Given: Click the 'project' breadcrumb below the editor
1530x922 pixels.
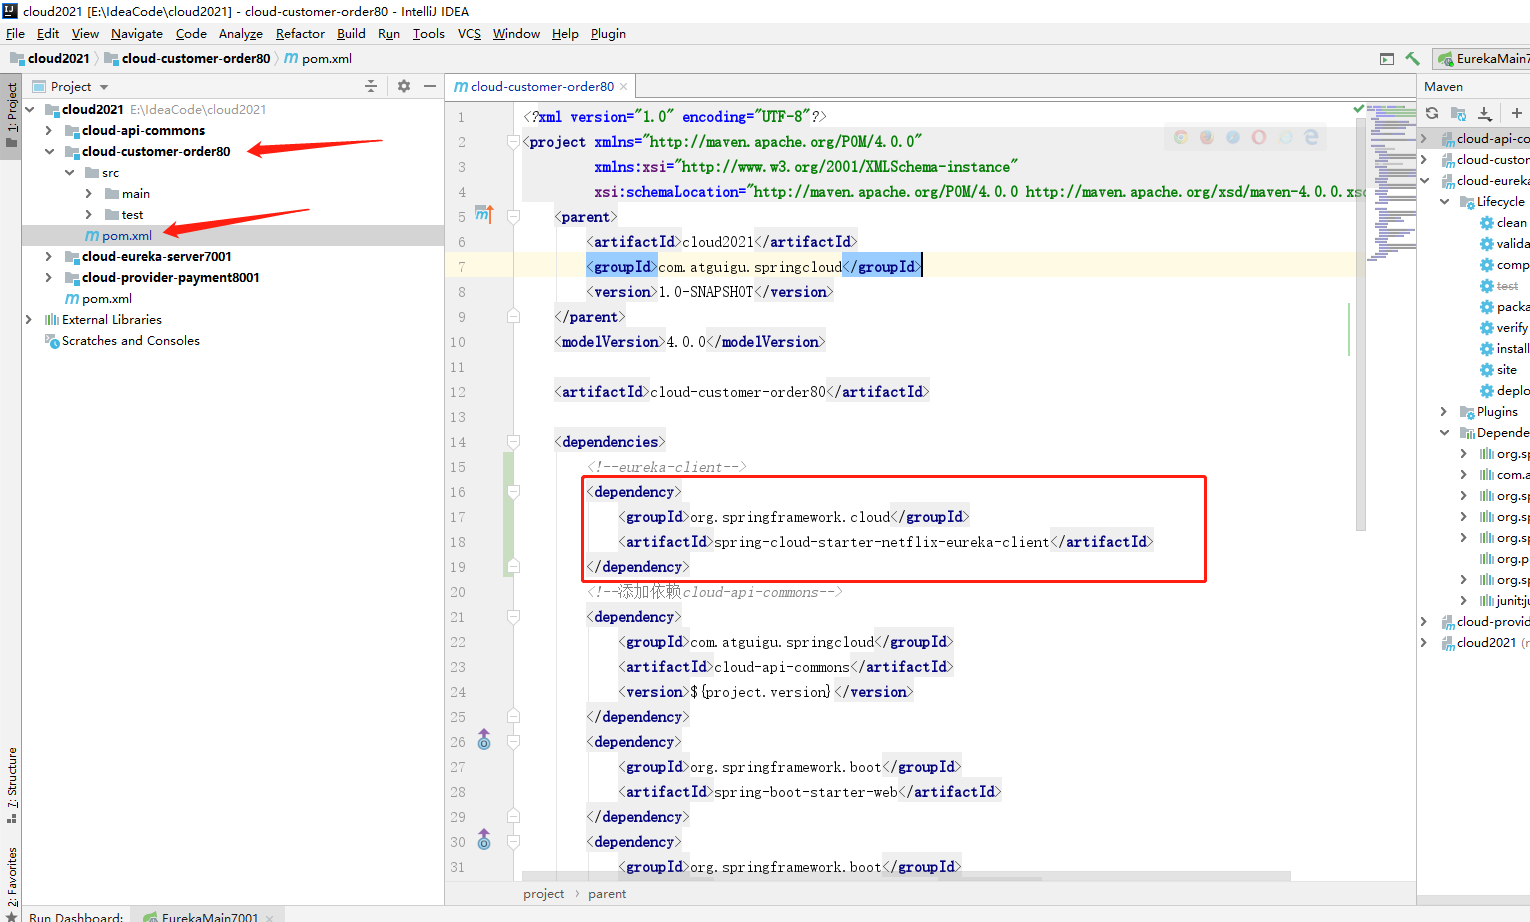Looking at the screenshot, I should (x=543, y=894).
